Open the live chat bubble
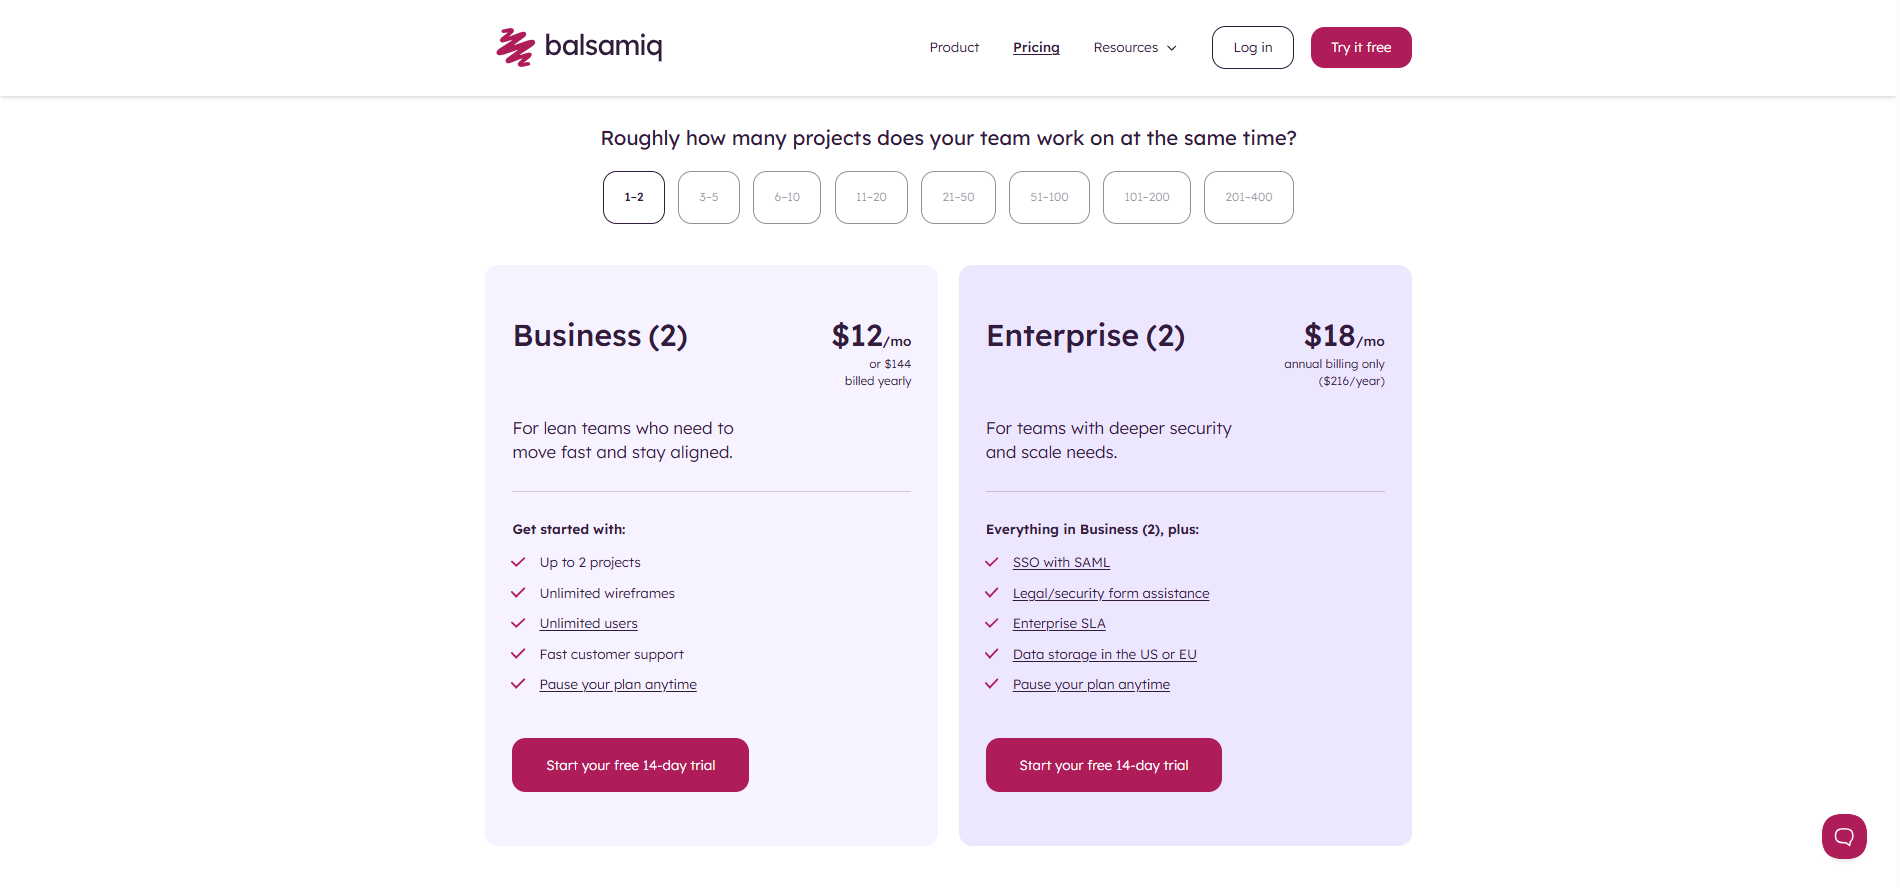This screenshot has height=888, width=1900. pos(1845,837)
